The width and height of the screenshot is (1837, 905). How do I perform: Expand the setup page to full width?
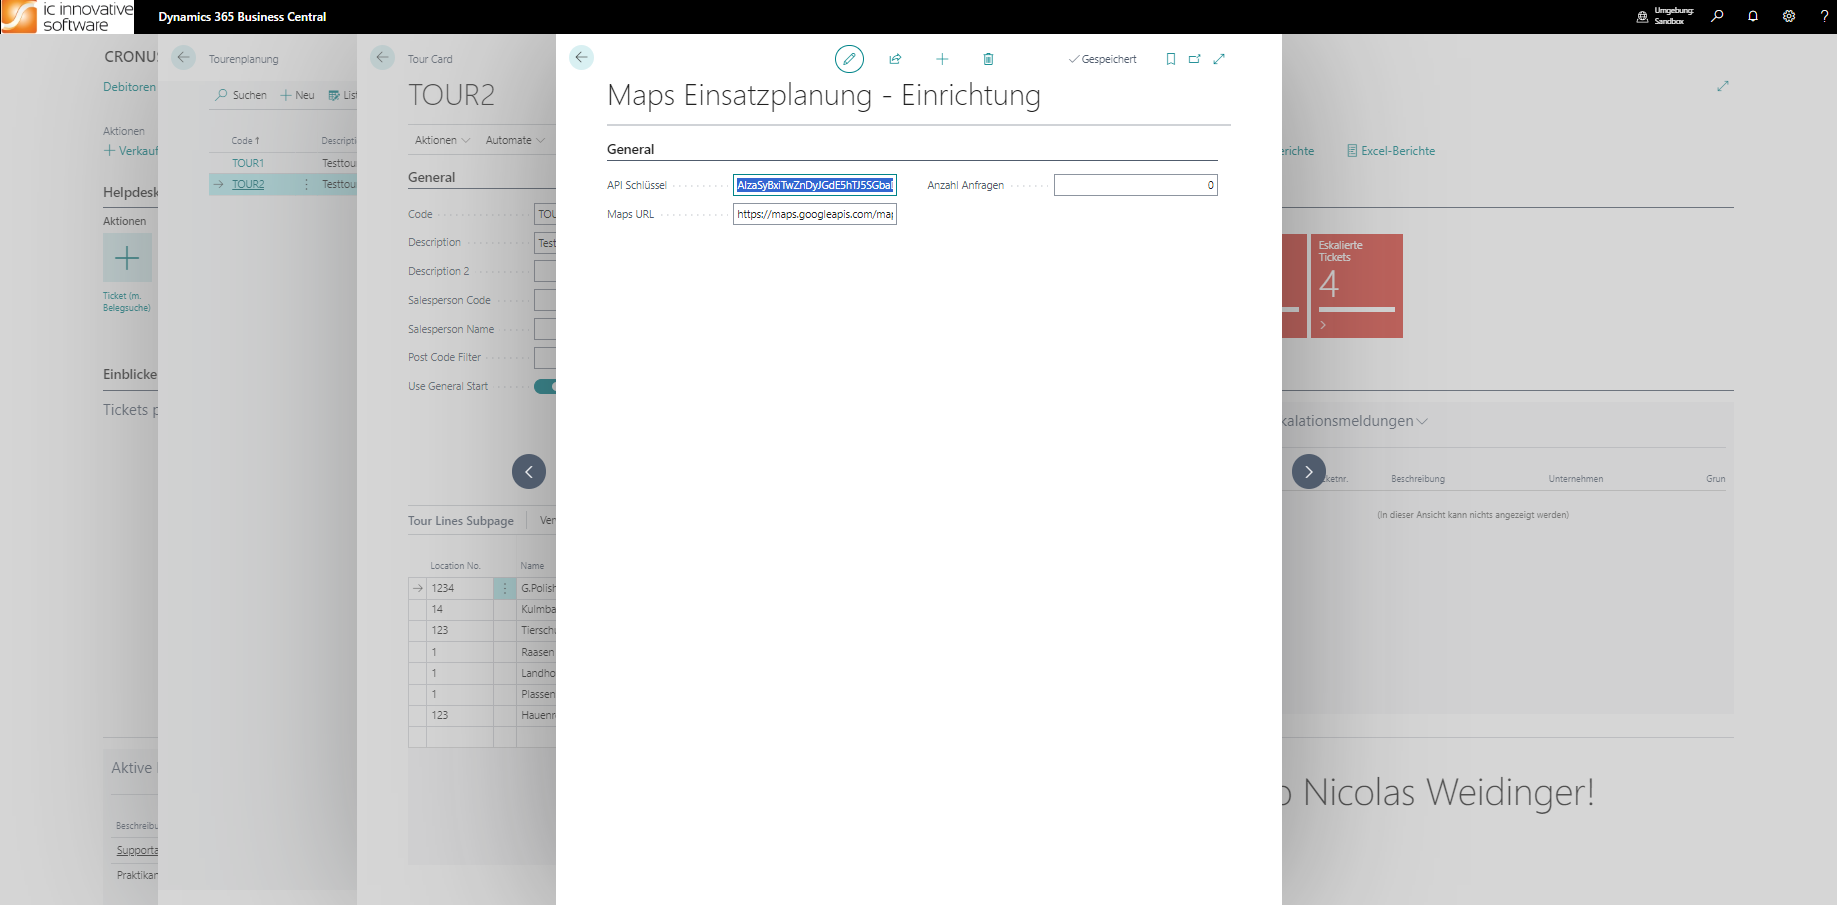[1219, 59]
